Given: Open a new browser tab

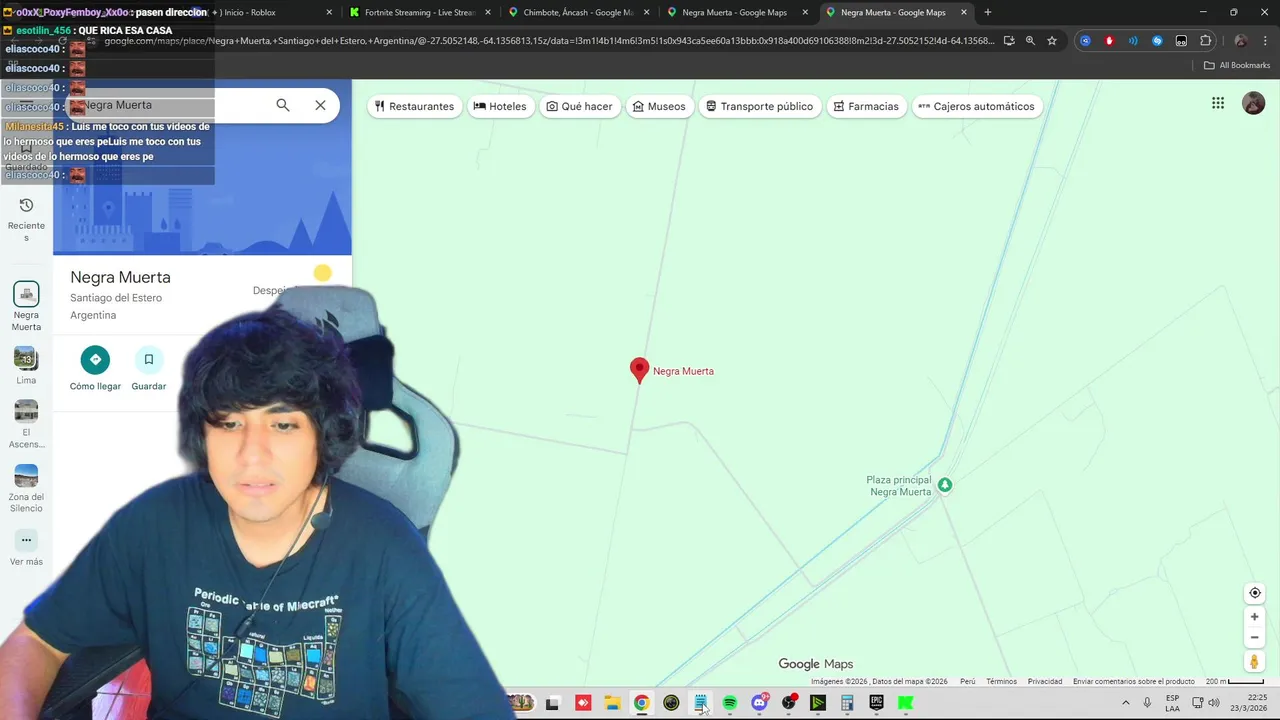Looking at the screenshot, I should point(987,12).
